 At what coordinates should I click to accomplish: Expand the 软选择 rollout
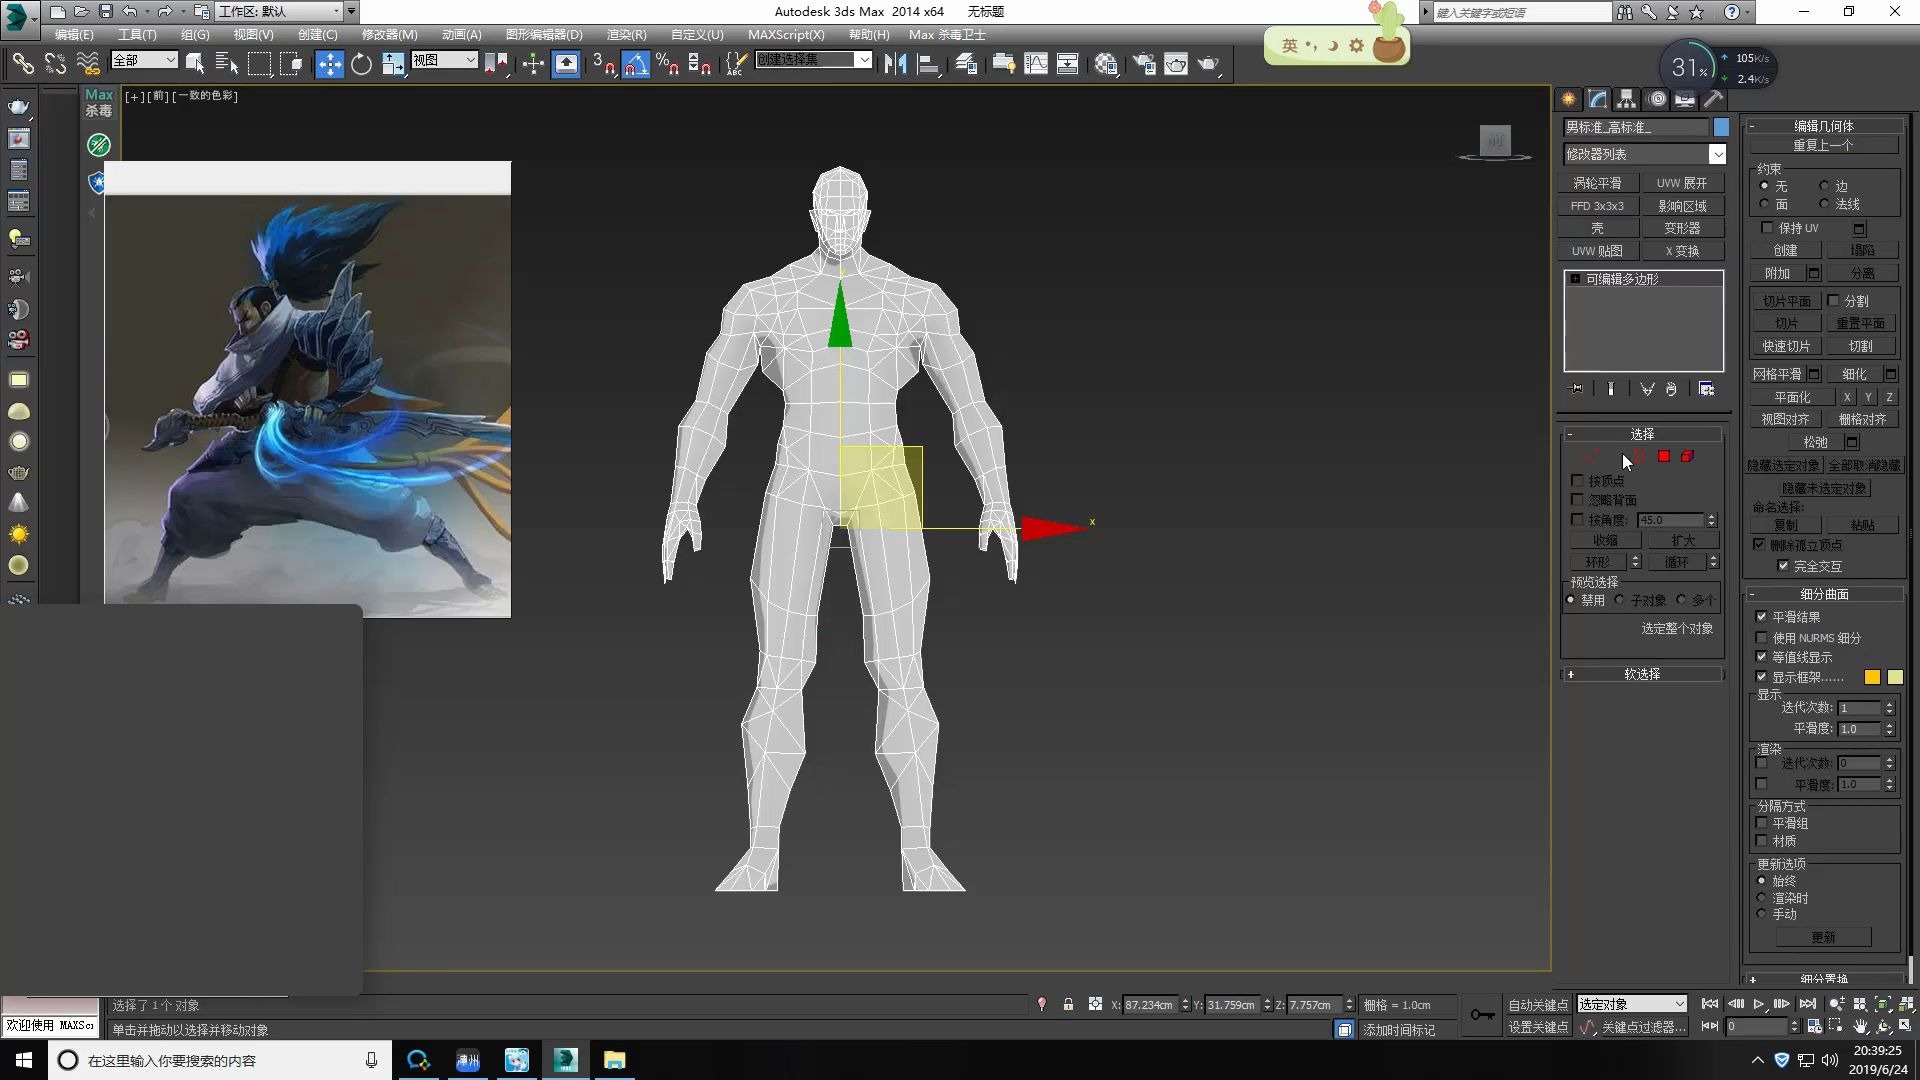[x=1642, y=675]
